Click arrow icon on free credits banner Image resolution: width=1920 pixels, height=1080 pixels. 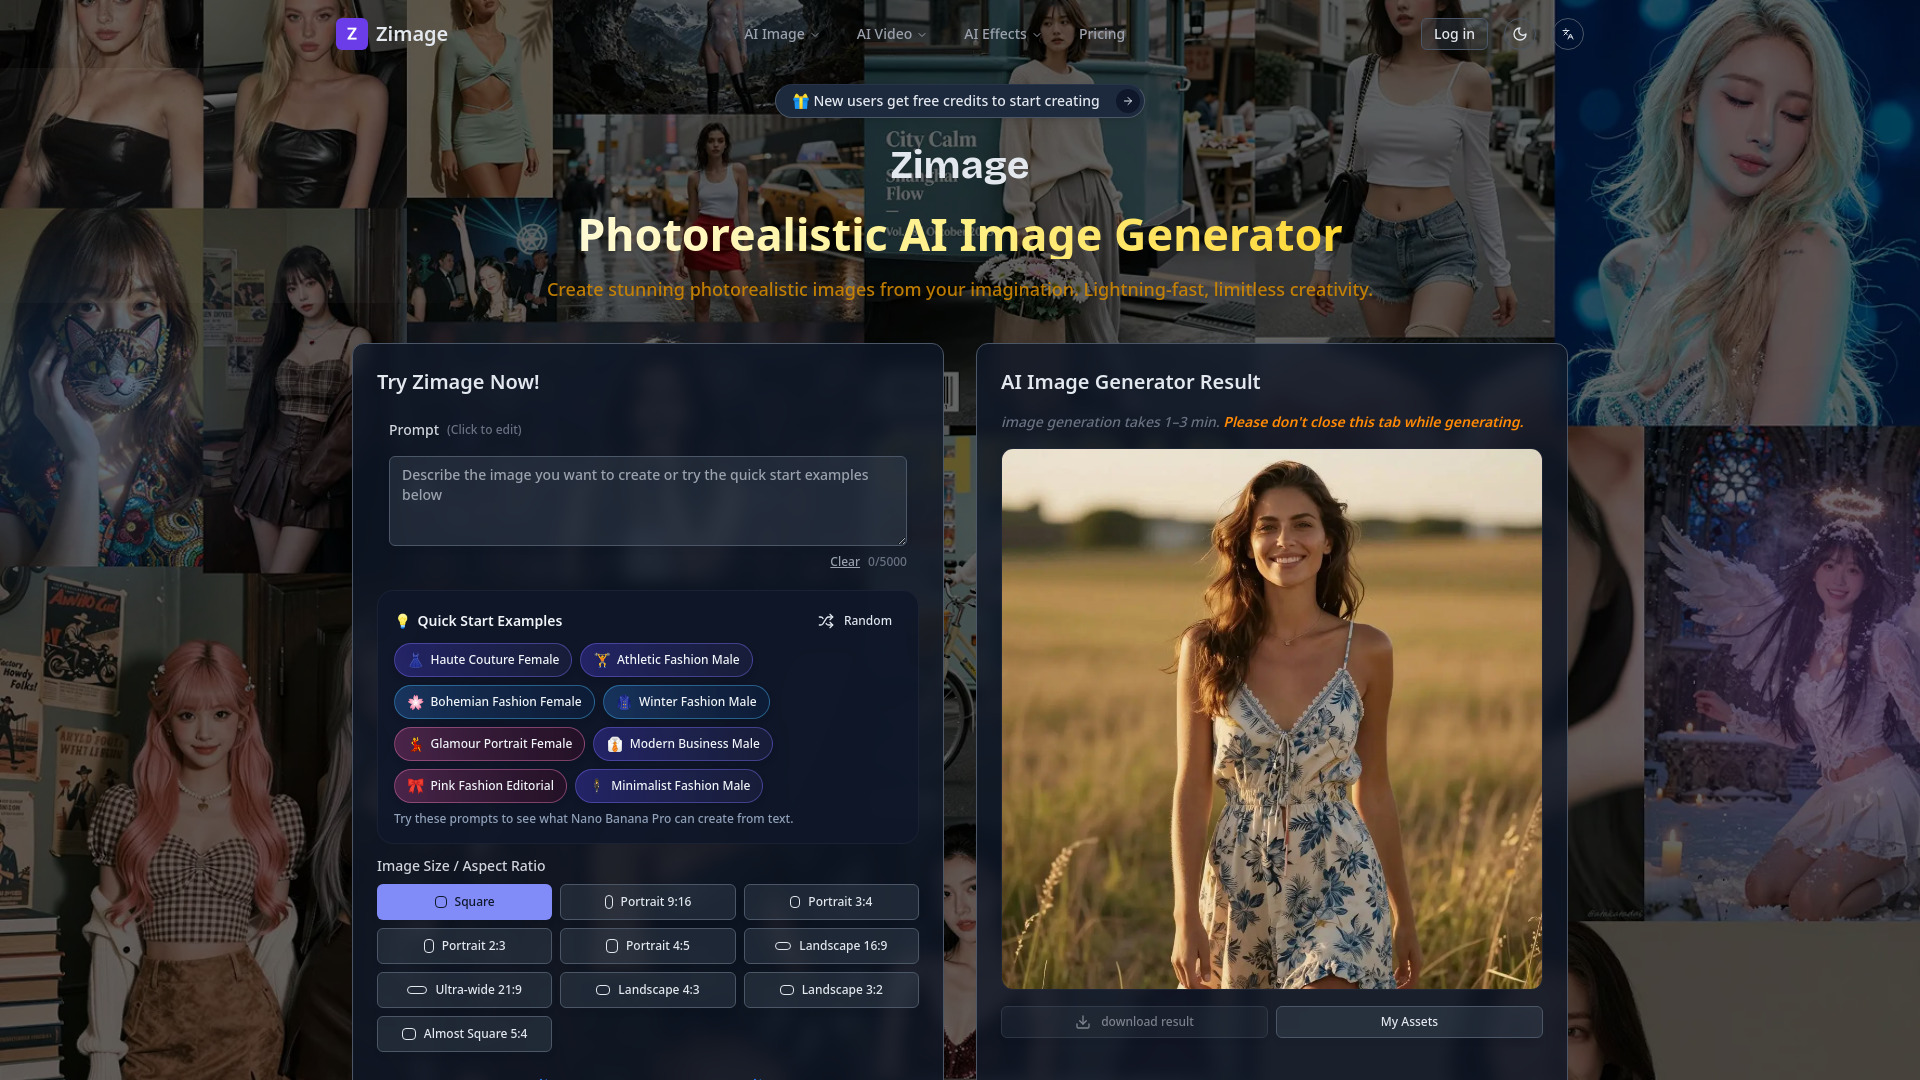coord(1128,101)
